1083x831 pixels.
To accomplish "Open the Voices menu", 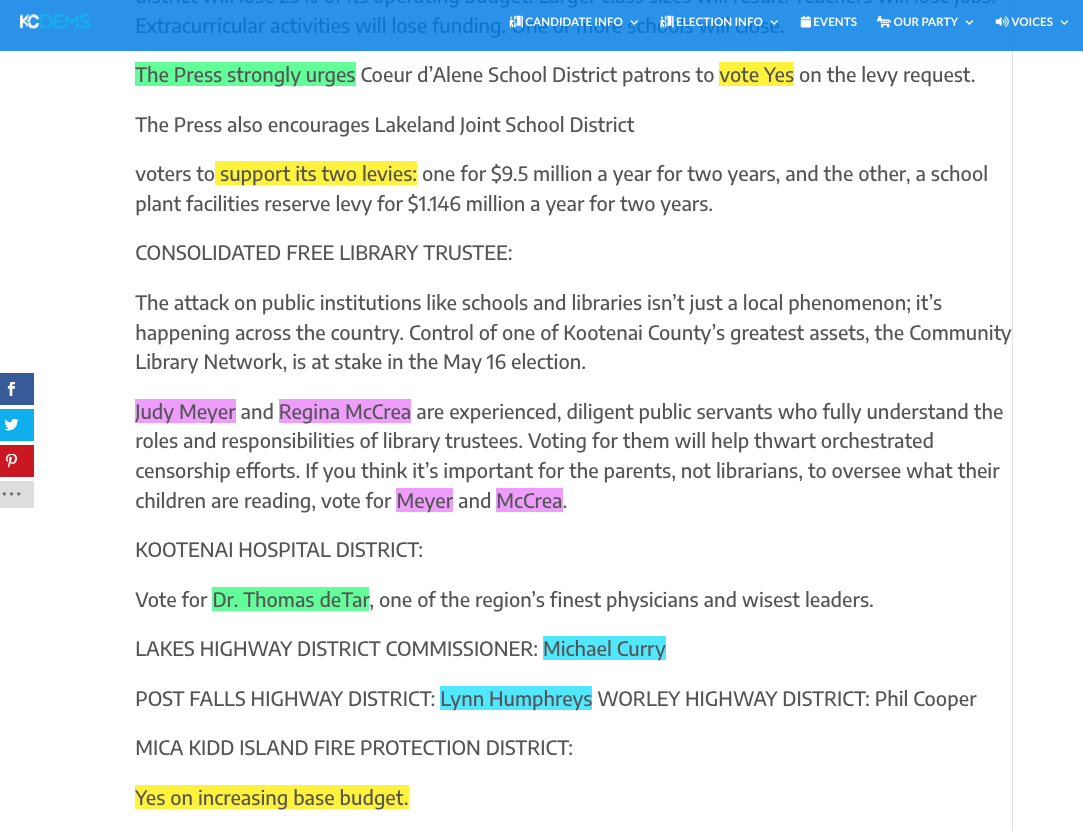I will 1032,22.
